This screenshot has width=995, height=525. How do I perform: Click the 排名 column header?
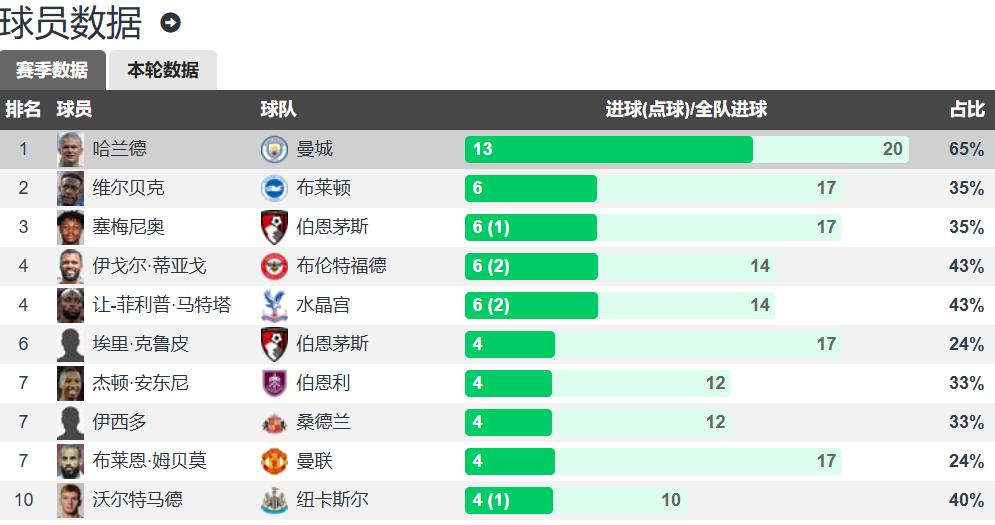pyautogui.click(x=23, y=110)
